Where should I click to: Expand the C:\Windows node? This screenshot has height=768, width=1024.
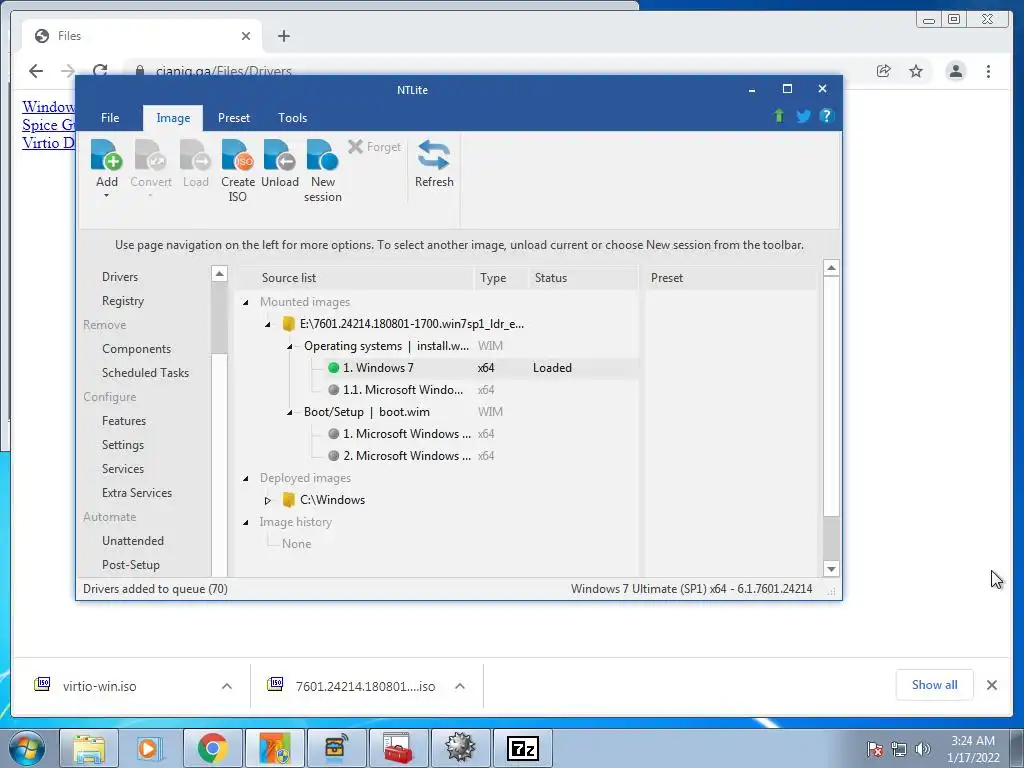tap(268, 500)
